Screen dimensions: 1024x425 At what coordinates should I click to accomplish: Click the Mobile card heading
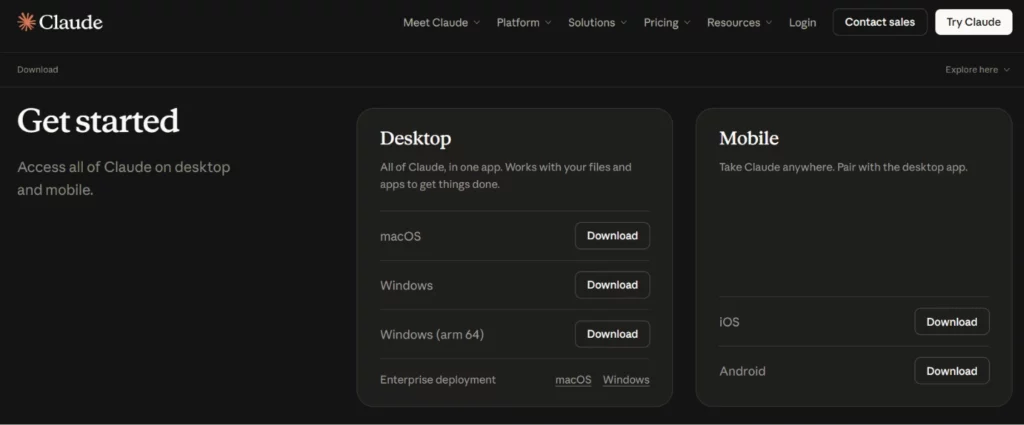click(x=749, y=138)
